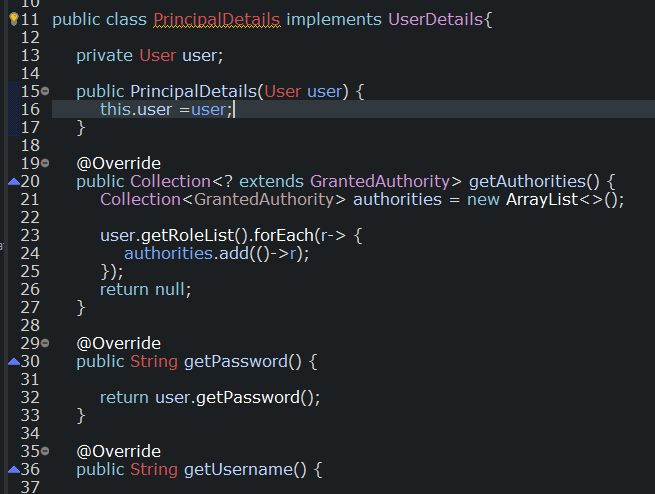655x494 pixels.
Task: Place cursor in 'this.user =user;' statement
Action: (x=166, y=109)
